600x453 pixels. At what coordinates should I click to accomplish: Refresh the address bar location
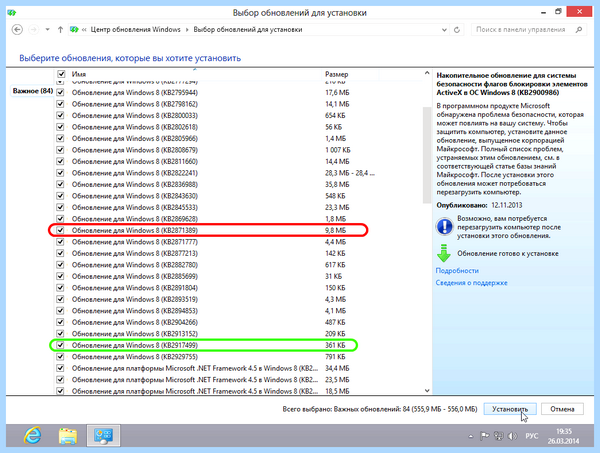457,29
